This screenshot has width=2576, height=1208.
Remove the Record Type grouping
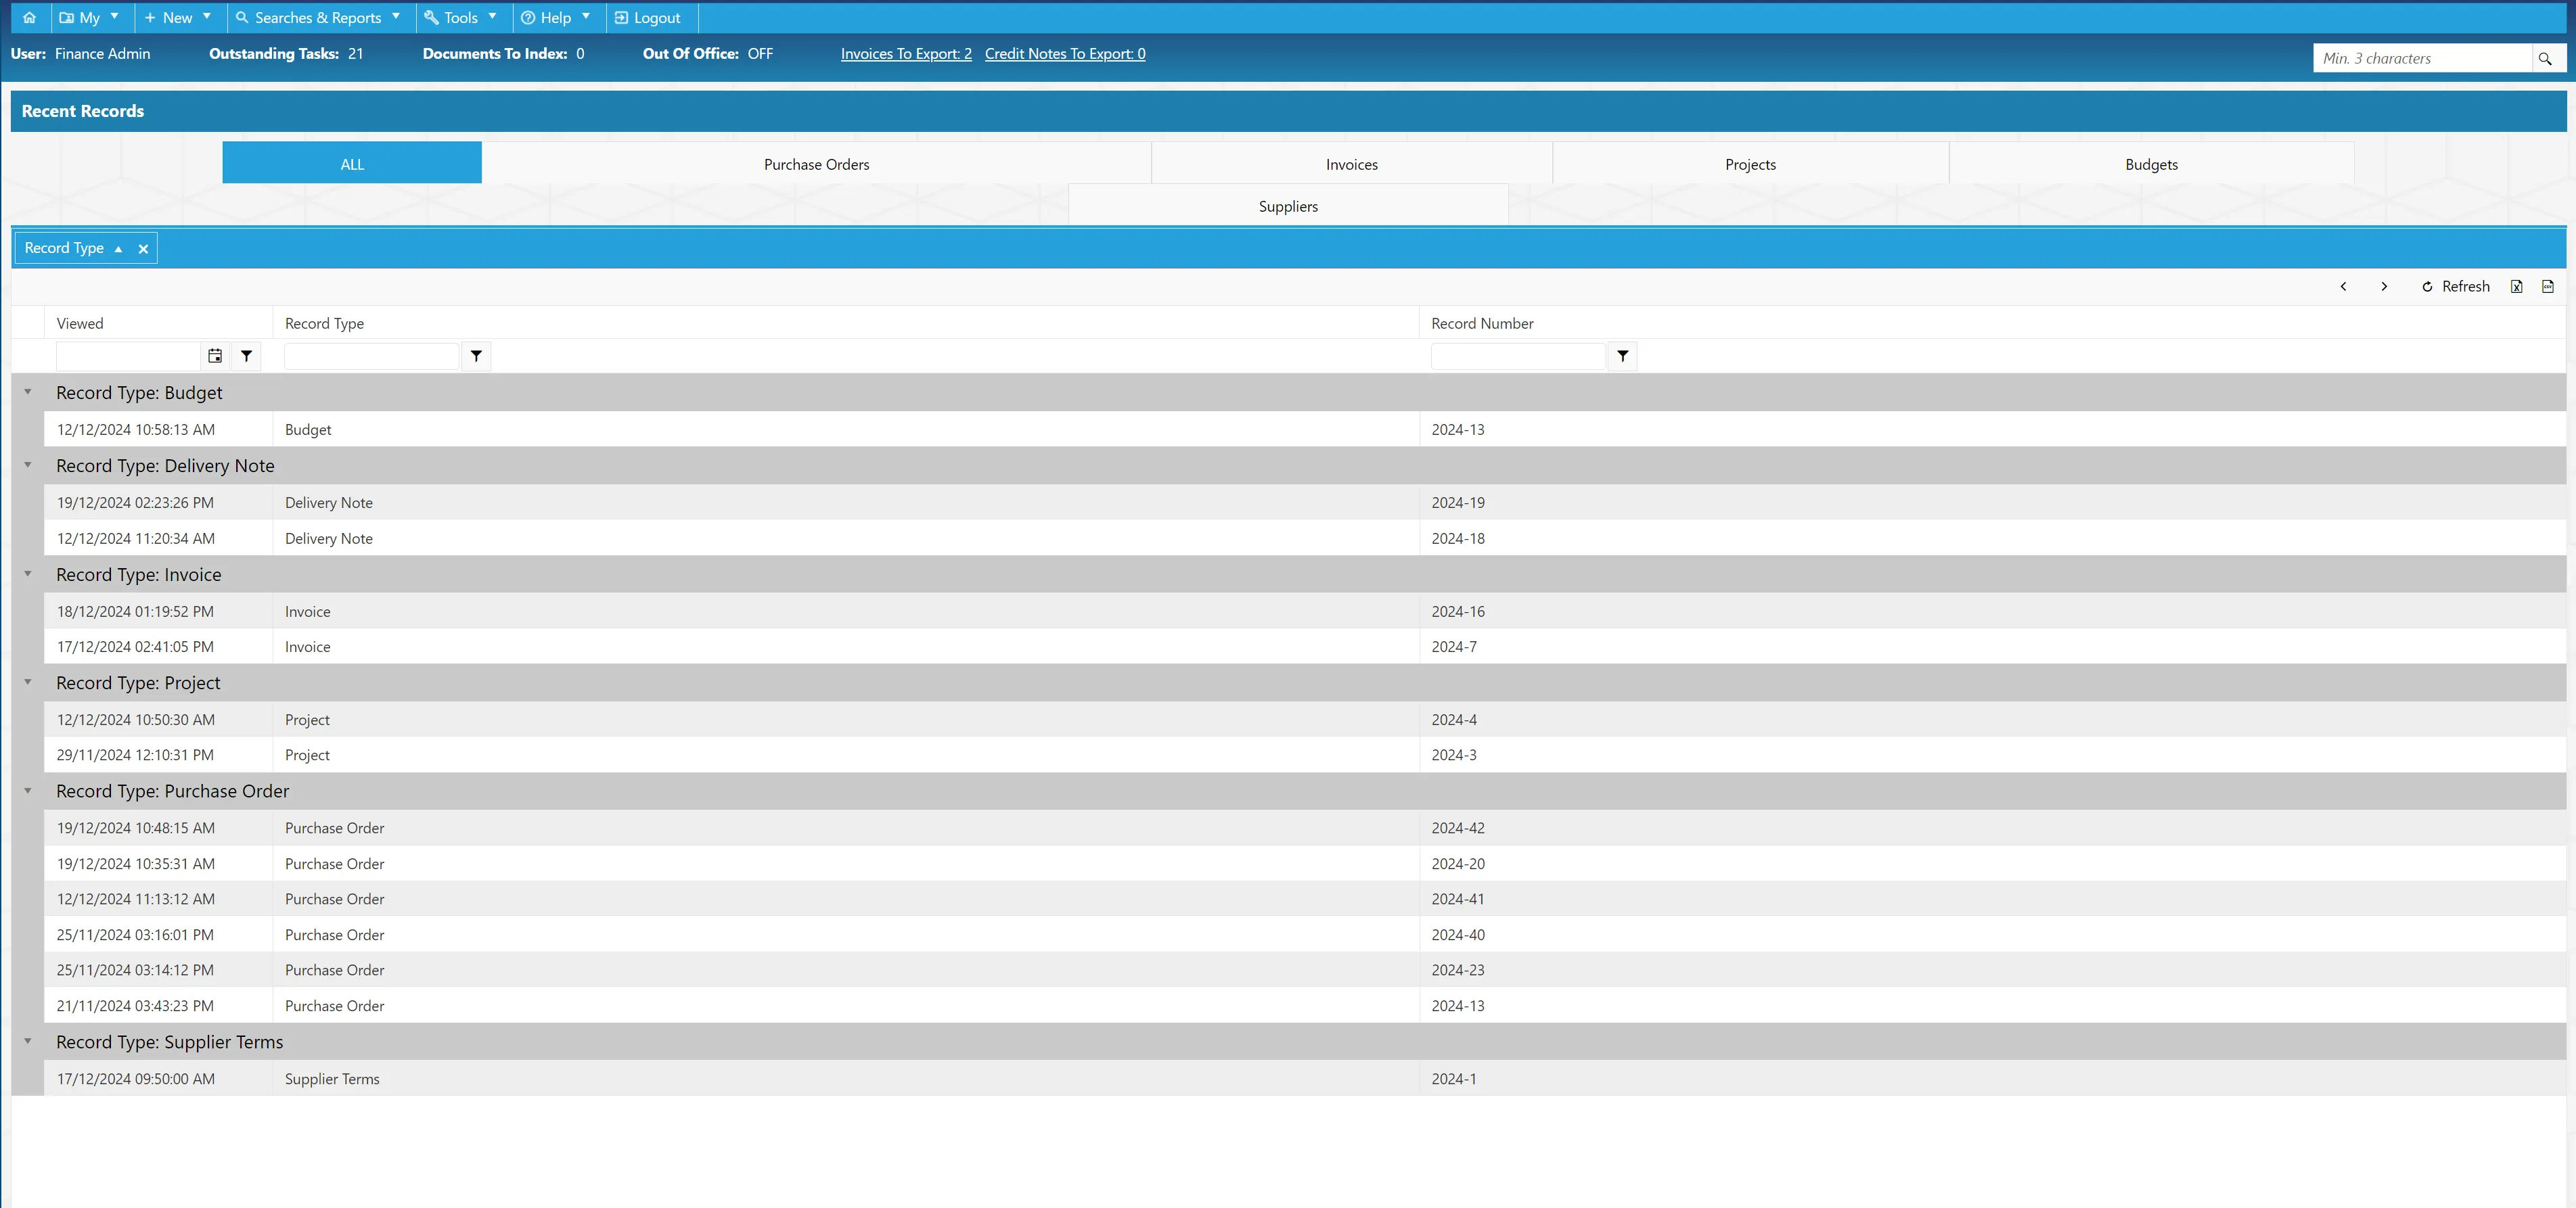(143, 249)
